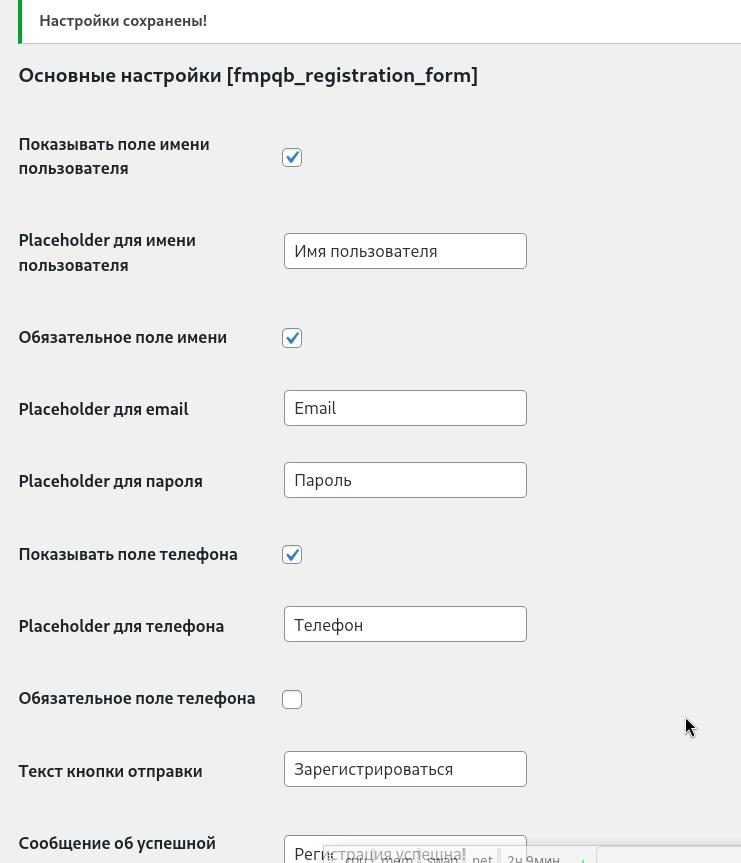This screenshot has height=863, width=741.
Task: Toggle the 'Обязательное поле имени' checkbox
Action: click(x=292, y=338)
